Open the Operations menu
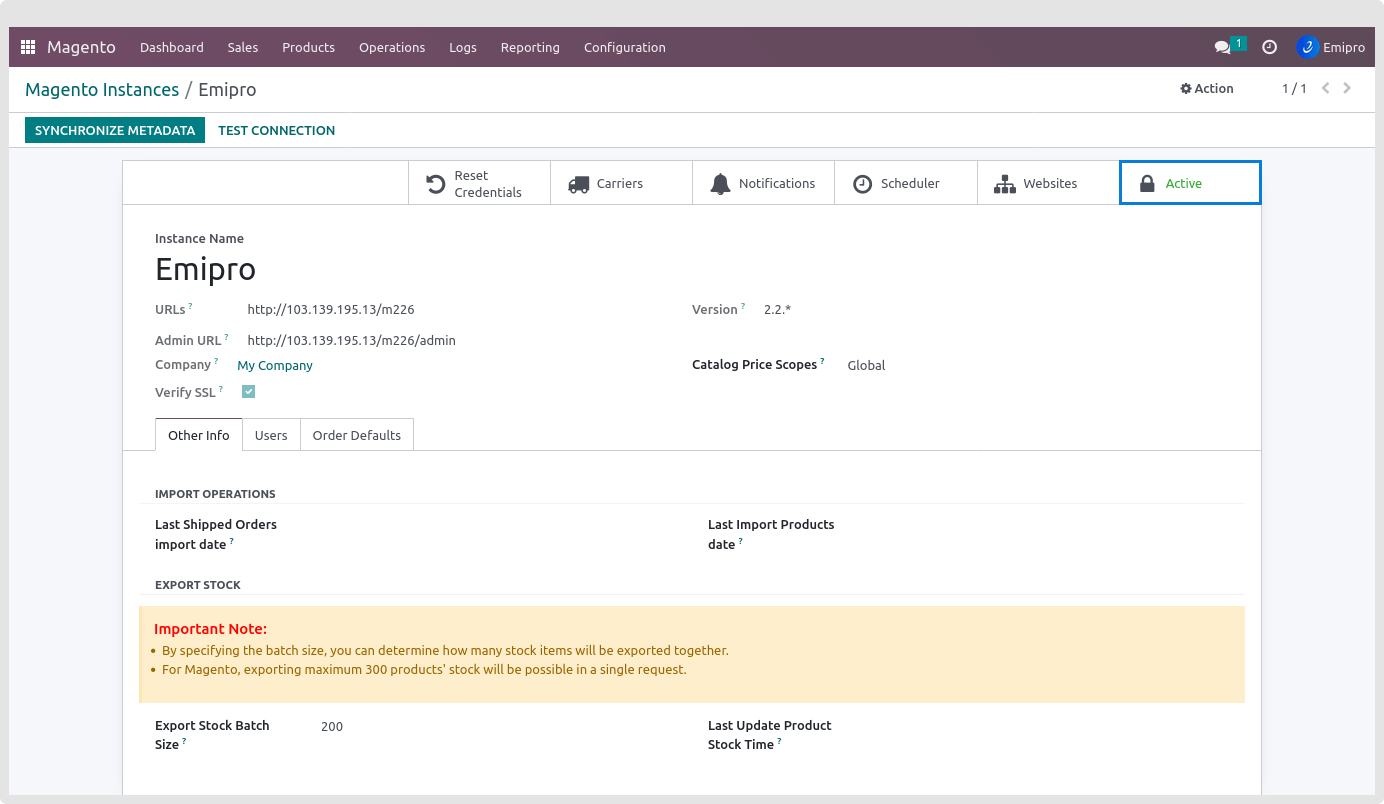Viewport: 1384px width, 804px height. pos(392,47)
